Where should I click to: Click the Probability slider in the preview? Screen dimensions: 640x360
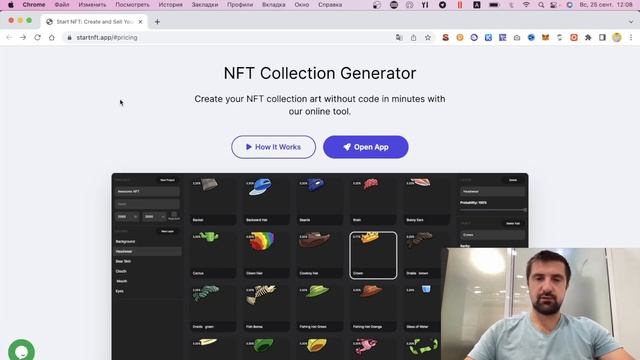[x=493, y=210]
